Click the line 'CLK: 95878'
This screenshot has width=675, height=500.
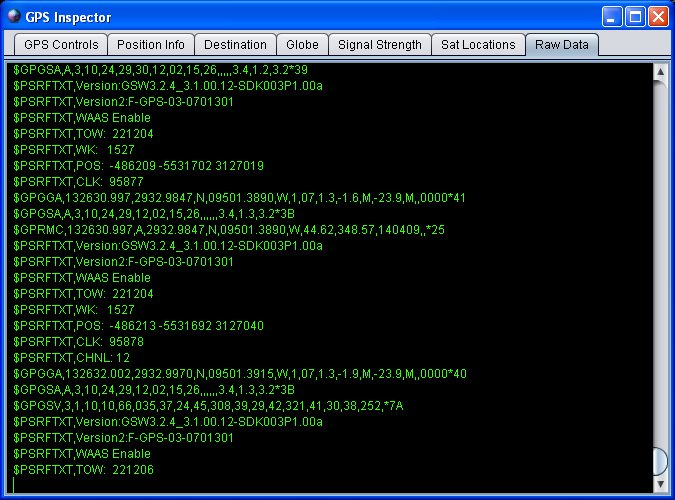click(x=78, y=342)
